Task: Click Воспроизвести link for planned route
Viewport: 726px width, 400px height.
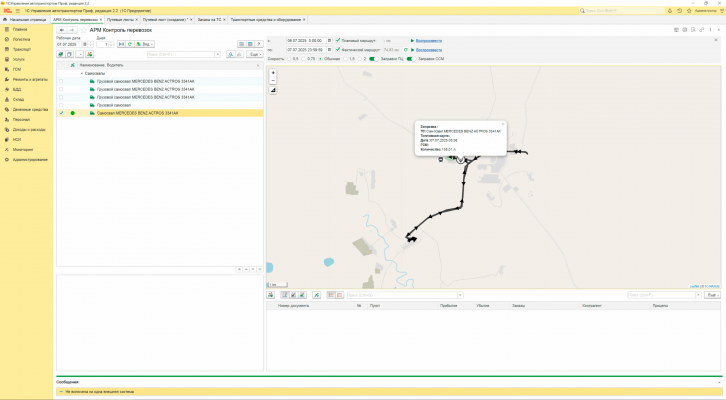Action: (x=429, y=41)
